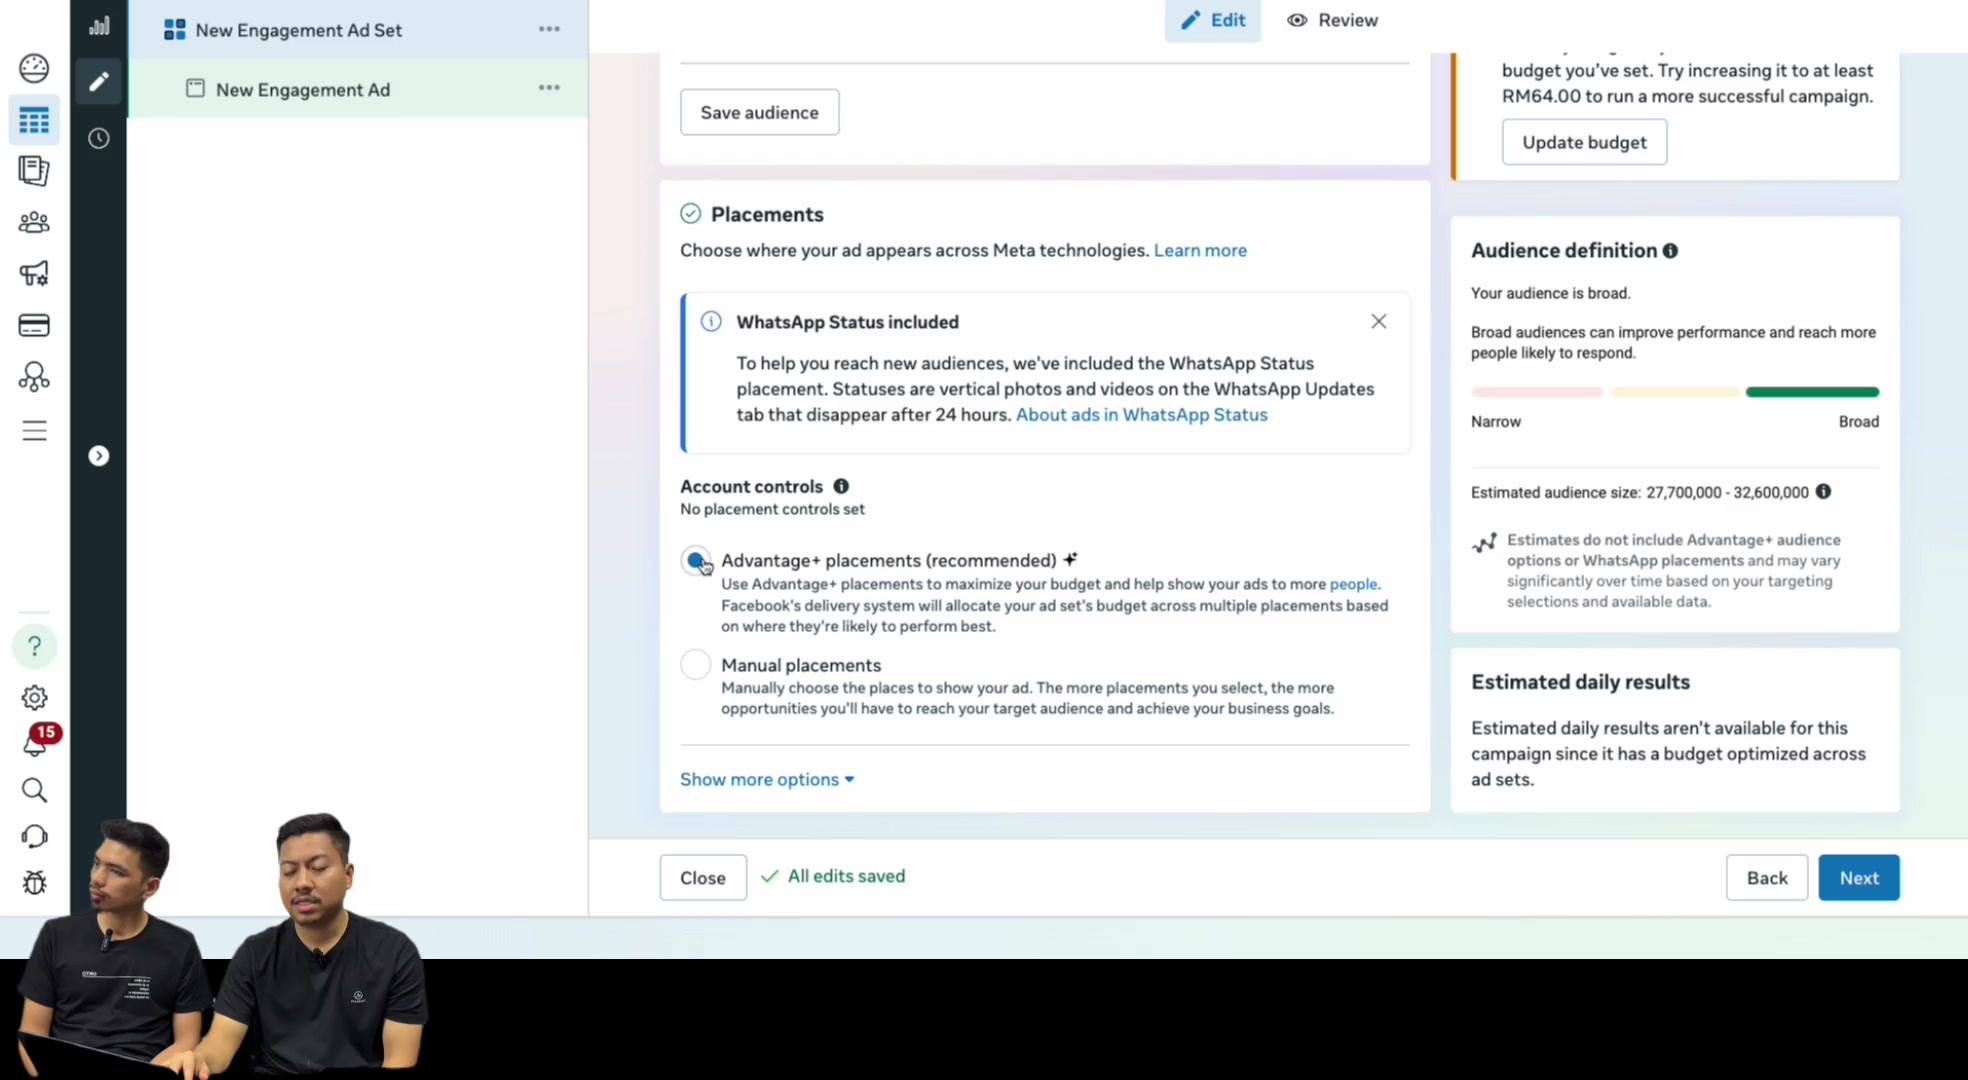Open the history clock icon
This screenshot has height=1080, width=1968.
(98, 138)
